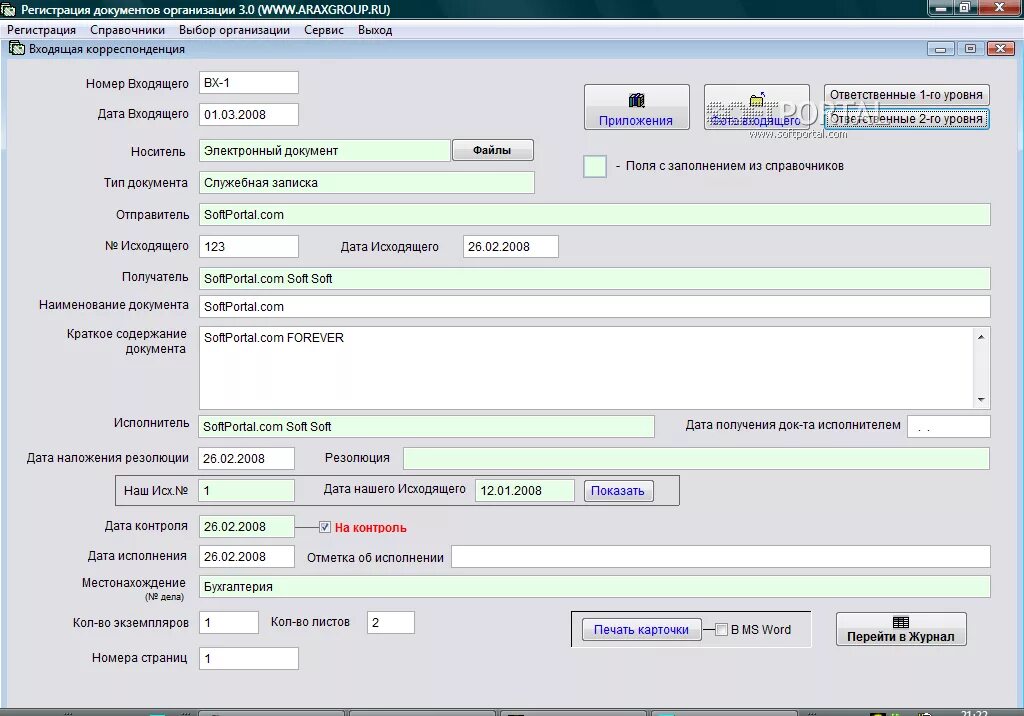This screenshot has height=716, width=1024.
Task: Select the Тип документа reference field
Action: [366, 182]
